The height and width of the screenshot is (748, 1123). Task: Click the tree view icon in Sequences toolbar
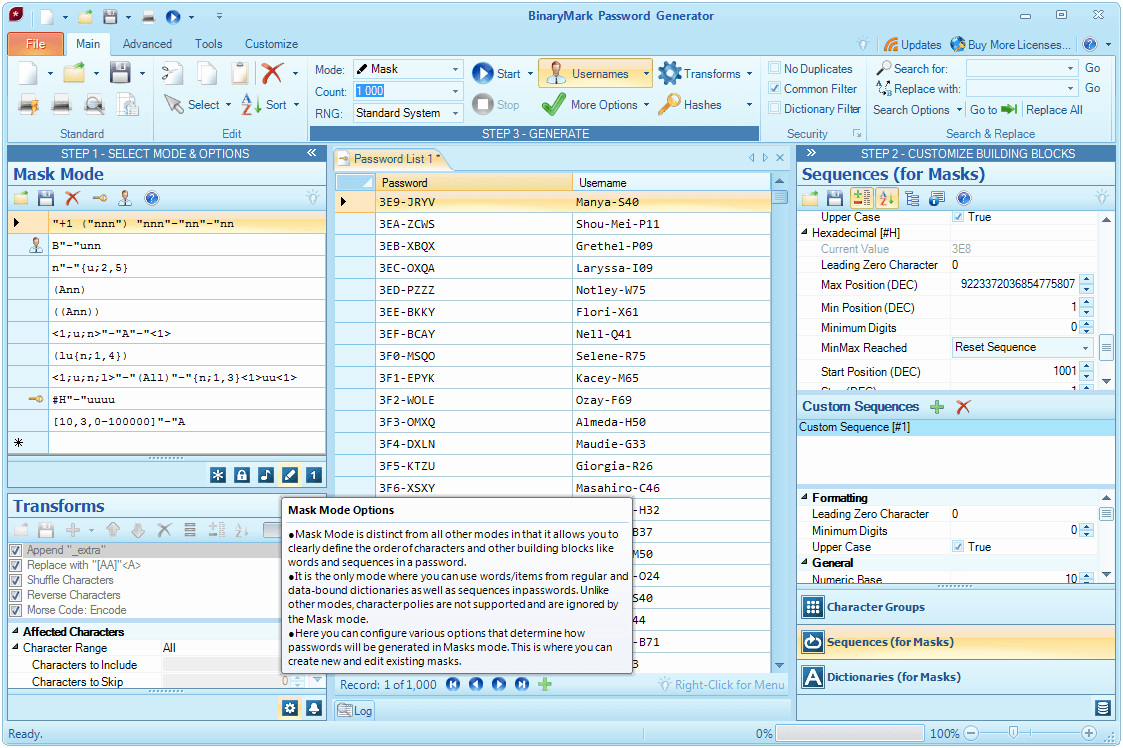pos(912,198)
